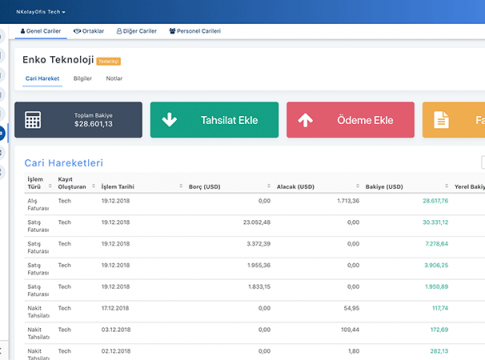Viewport: 485px width, 360px height.
Task: Click the document icon on the orange card
Action: 441,120
